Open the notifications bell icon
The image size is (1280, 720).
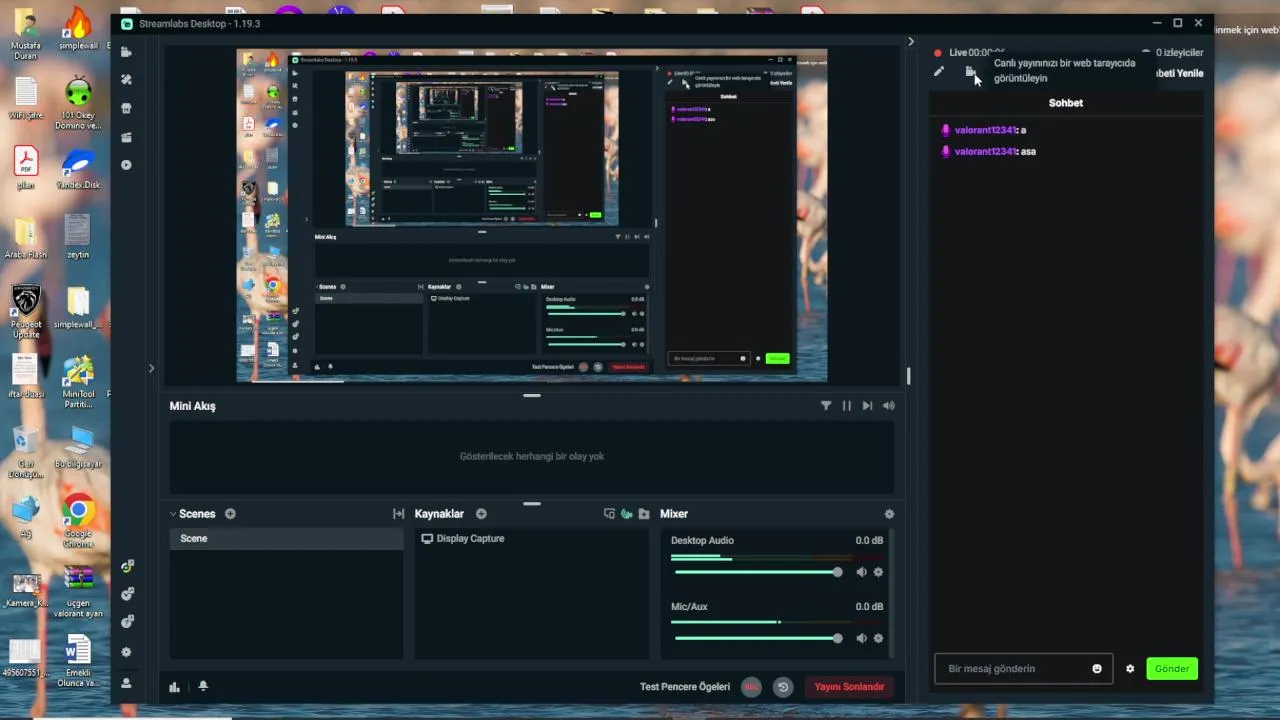(x=203, y=686)
